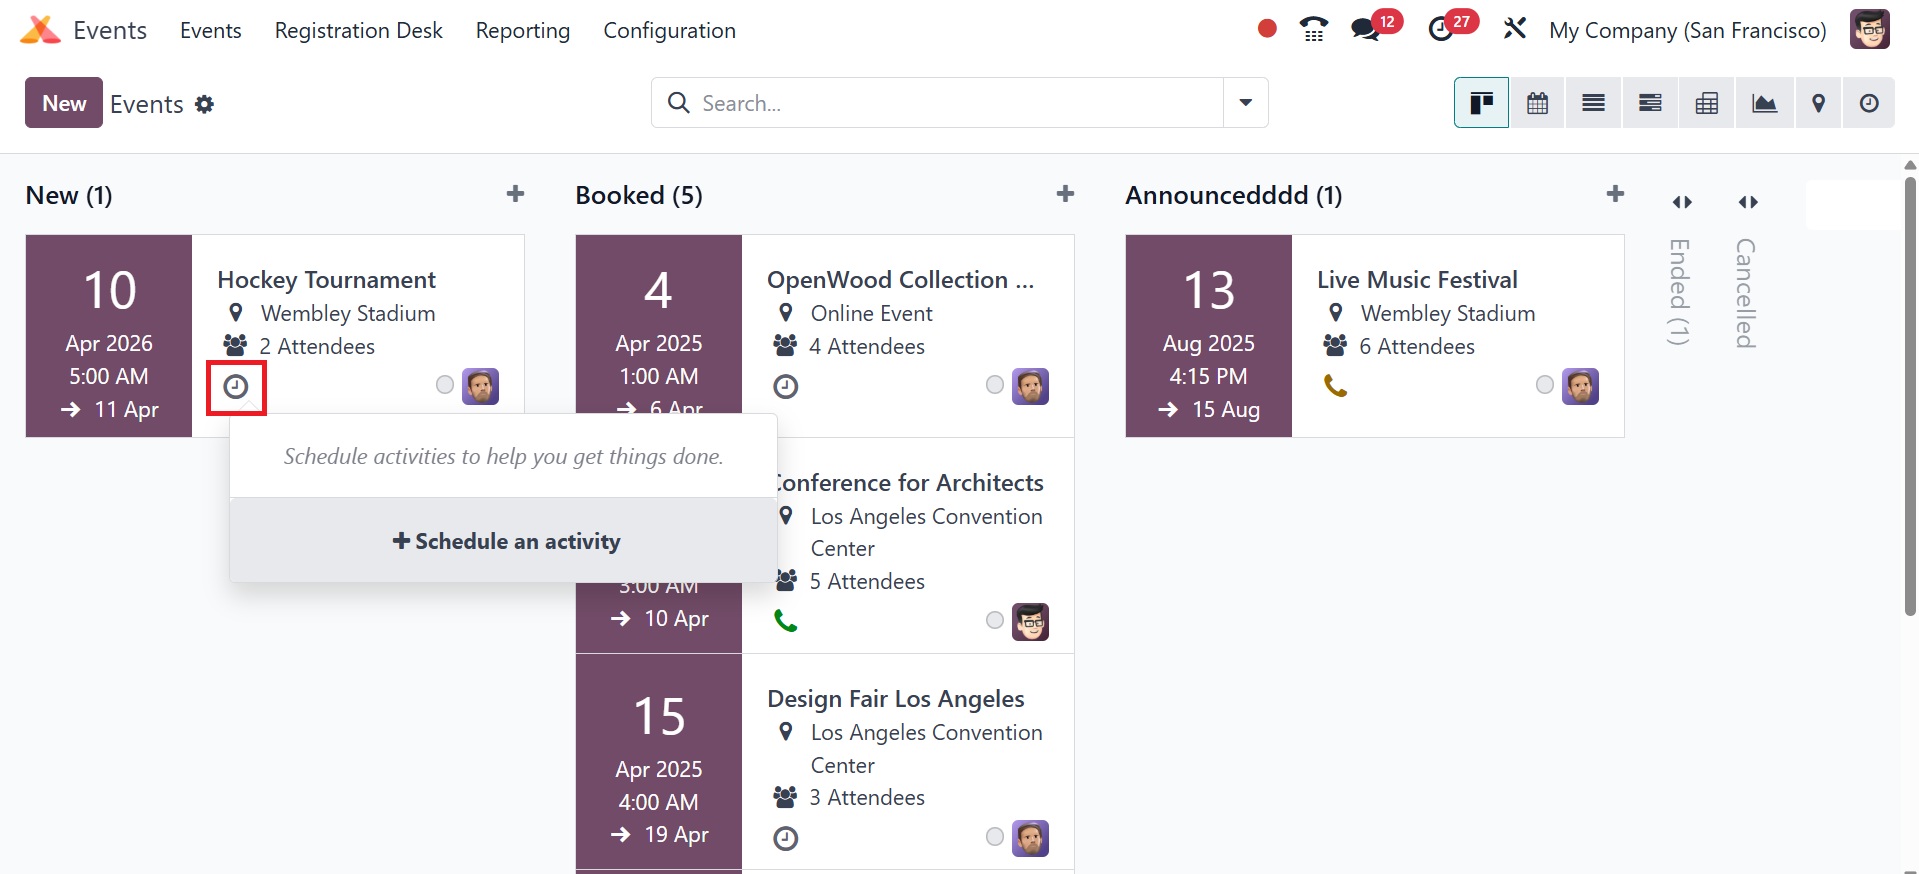Toggle Live Music Festival state circle
The width and height of the screenshot is (1919, 874).
[x=1545, y=385]
